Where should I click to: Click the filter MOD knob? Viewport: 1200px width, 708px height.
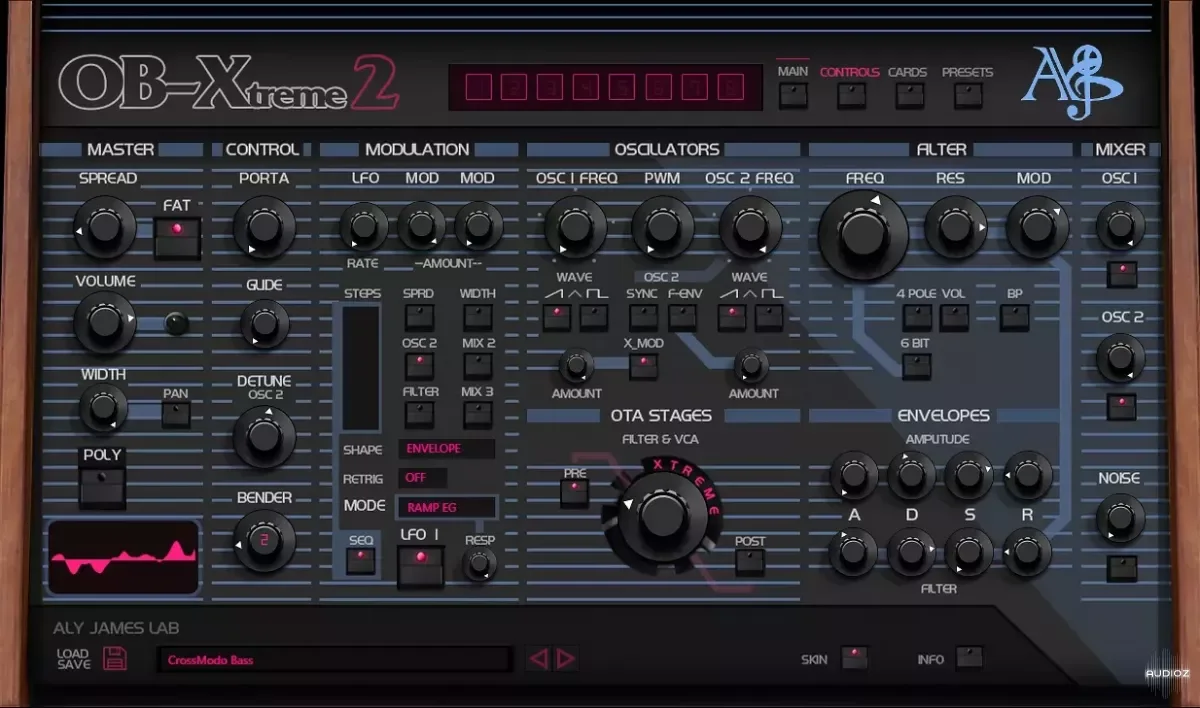click(x=1037, y=227)
